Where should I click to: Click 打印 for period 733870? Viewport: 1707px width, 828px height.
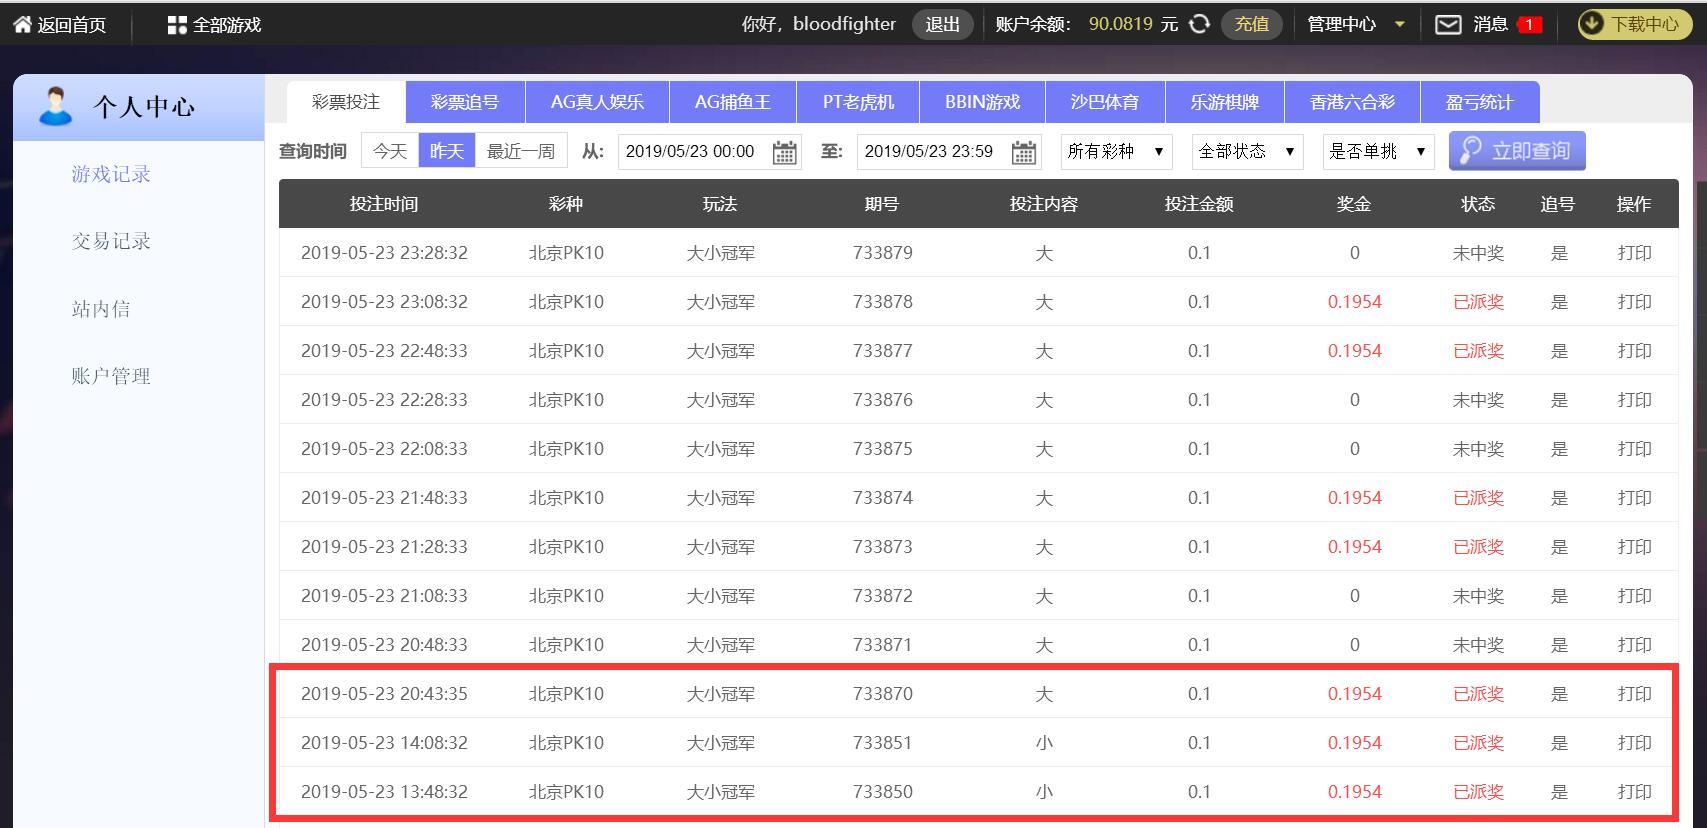click(x=1634, y=694)
